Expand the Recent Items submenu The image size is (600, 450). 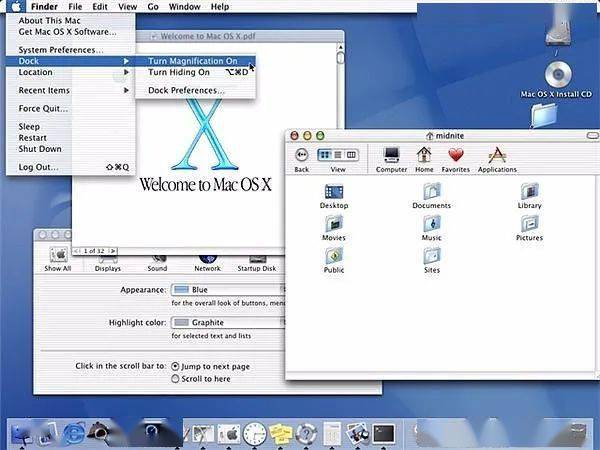(x=70, y=90)
